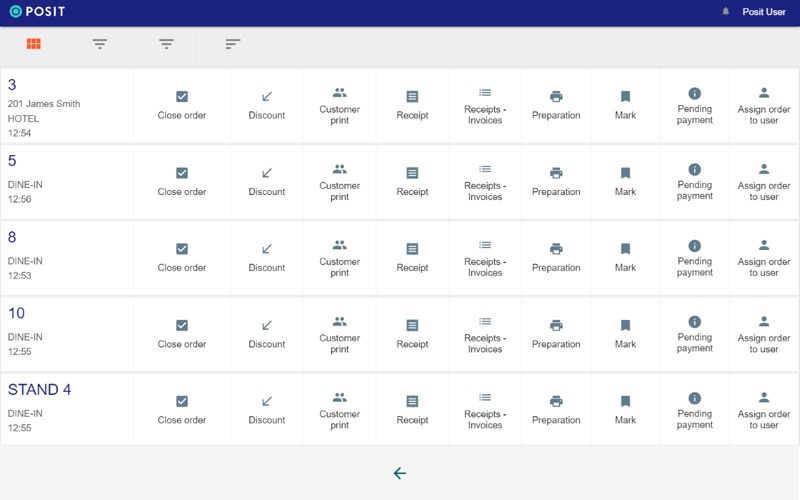Print Preparation for order 5
800x500 pixels.
556,182
